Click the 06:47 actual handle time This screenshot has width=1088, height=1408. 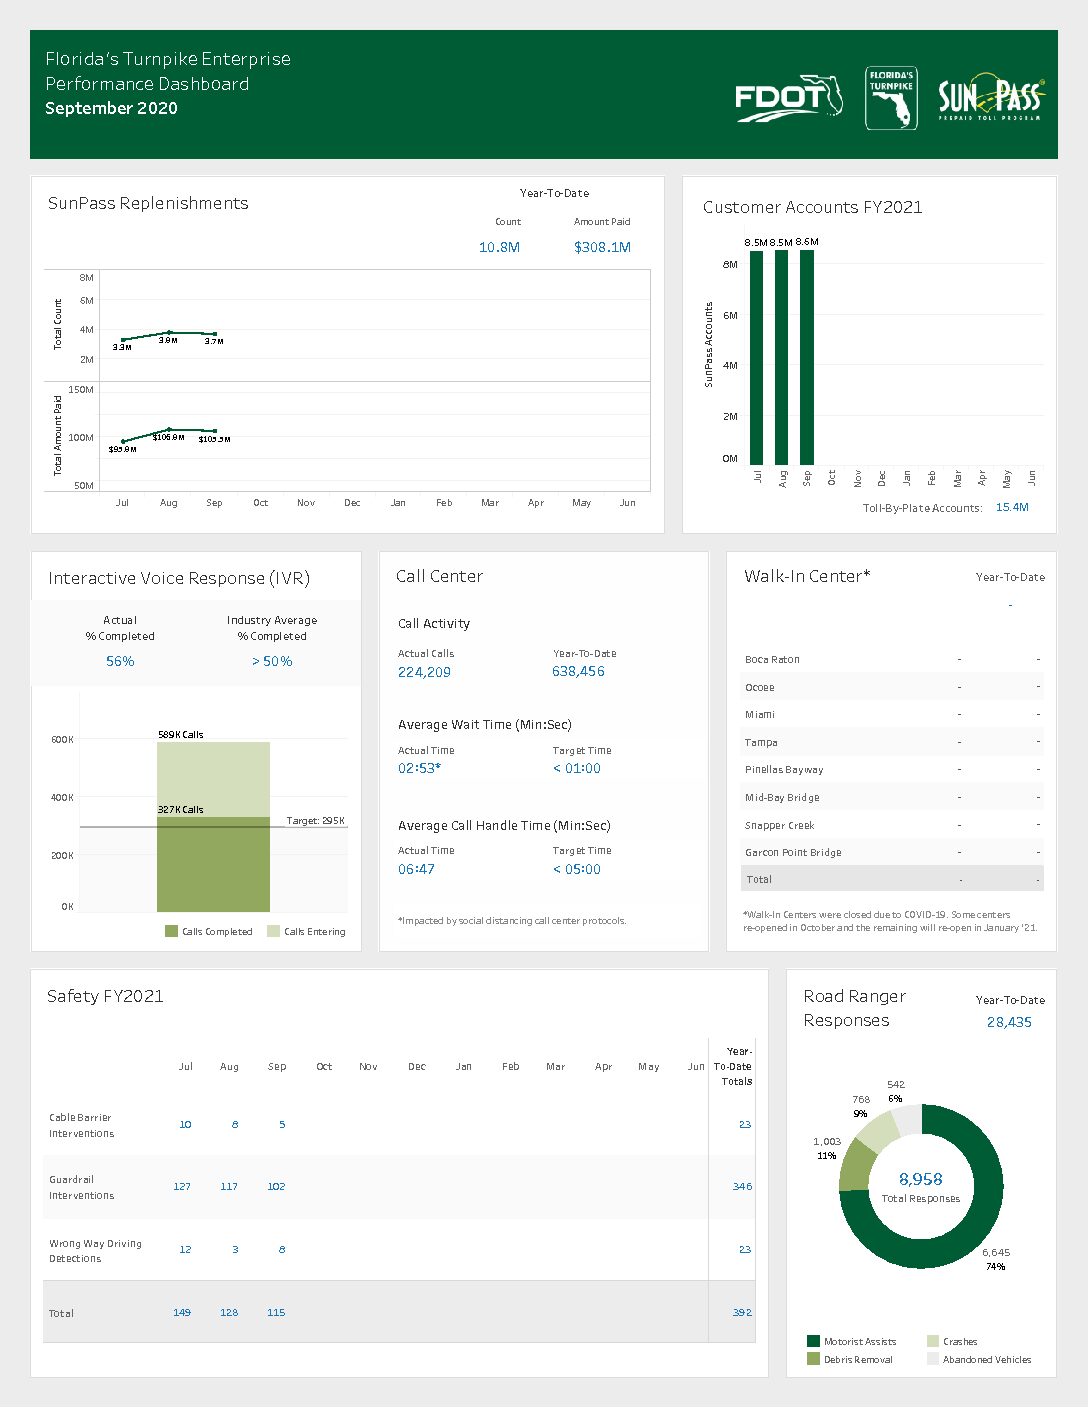point(416,869)
